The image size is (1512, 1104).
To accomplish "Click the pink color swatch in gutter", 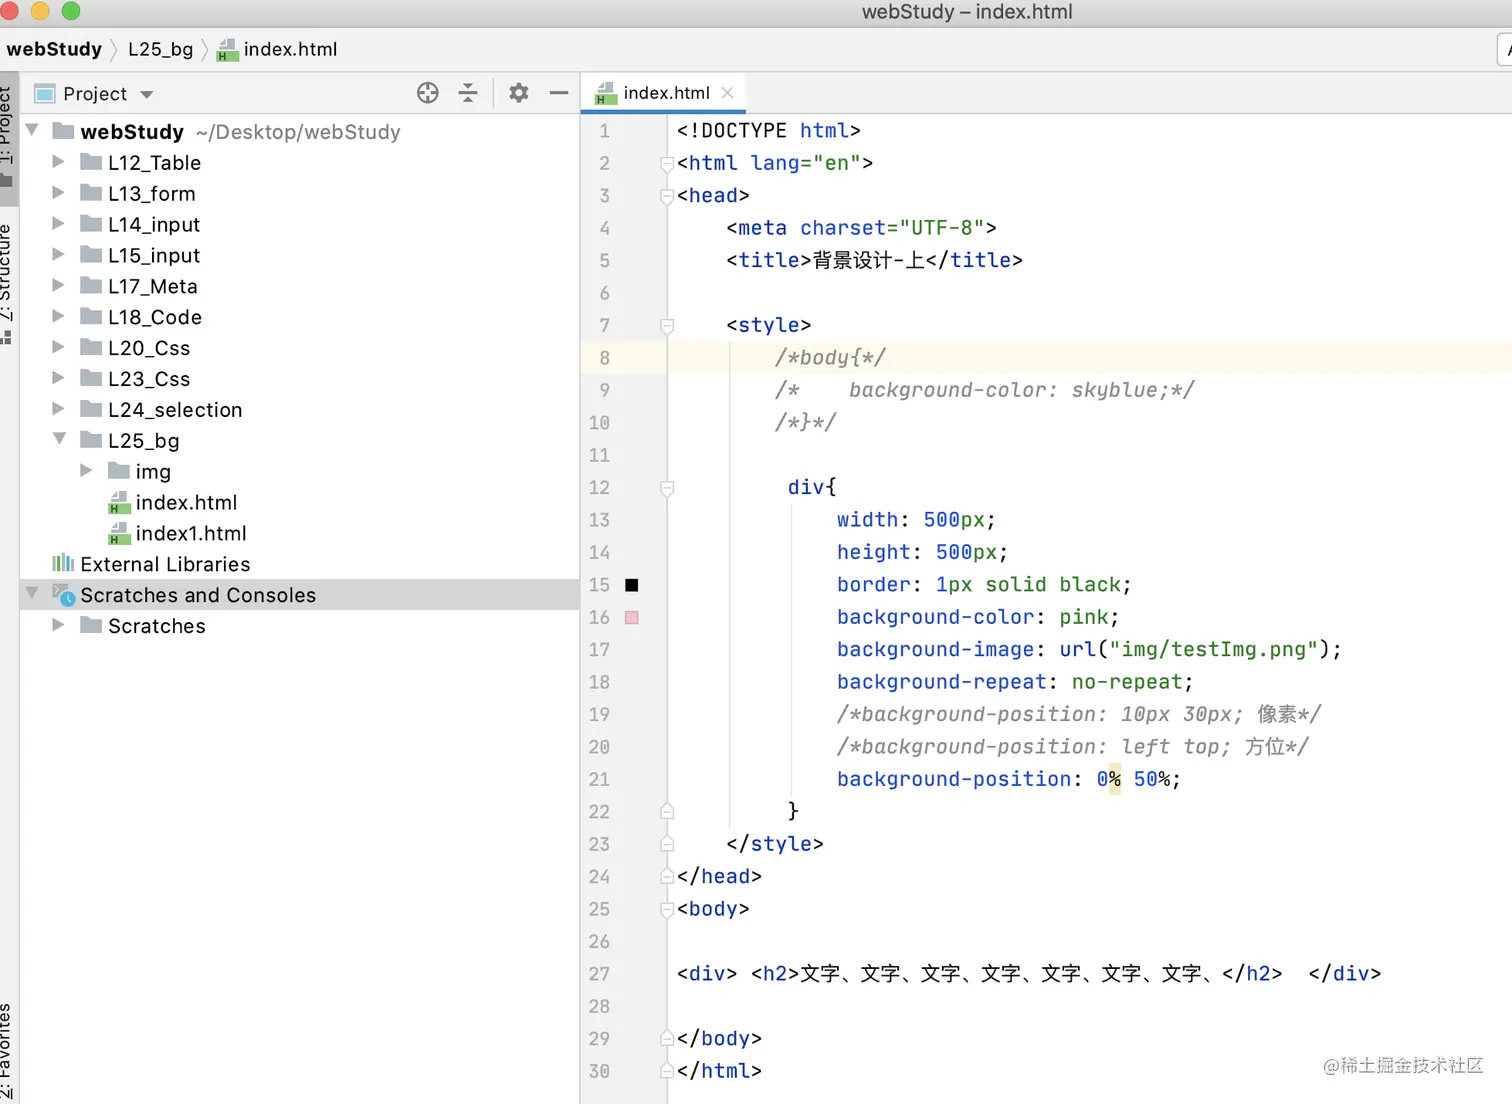I will click(x=631, y=618).
